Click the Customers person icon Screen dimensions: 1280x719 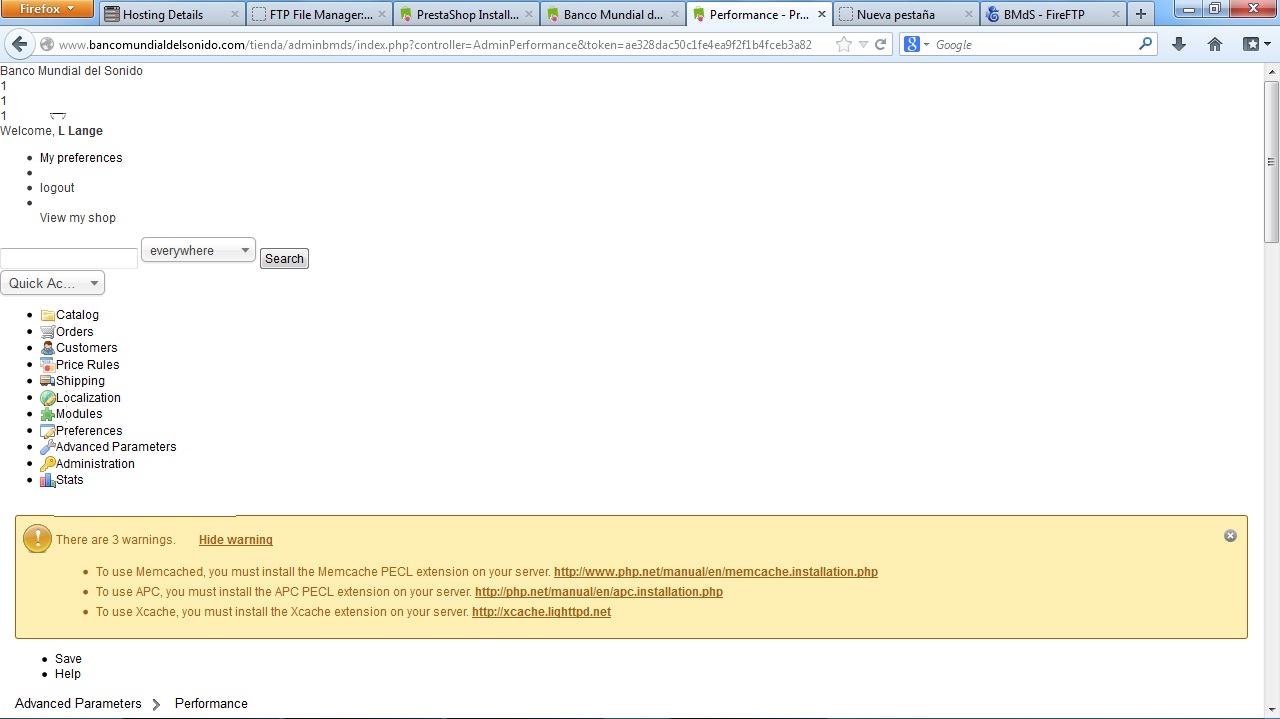48,348
